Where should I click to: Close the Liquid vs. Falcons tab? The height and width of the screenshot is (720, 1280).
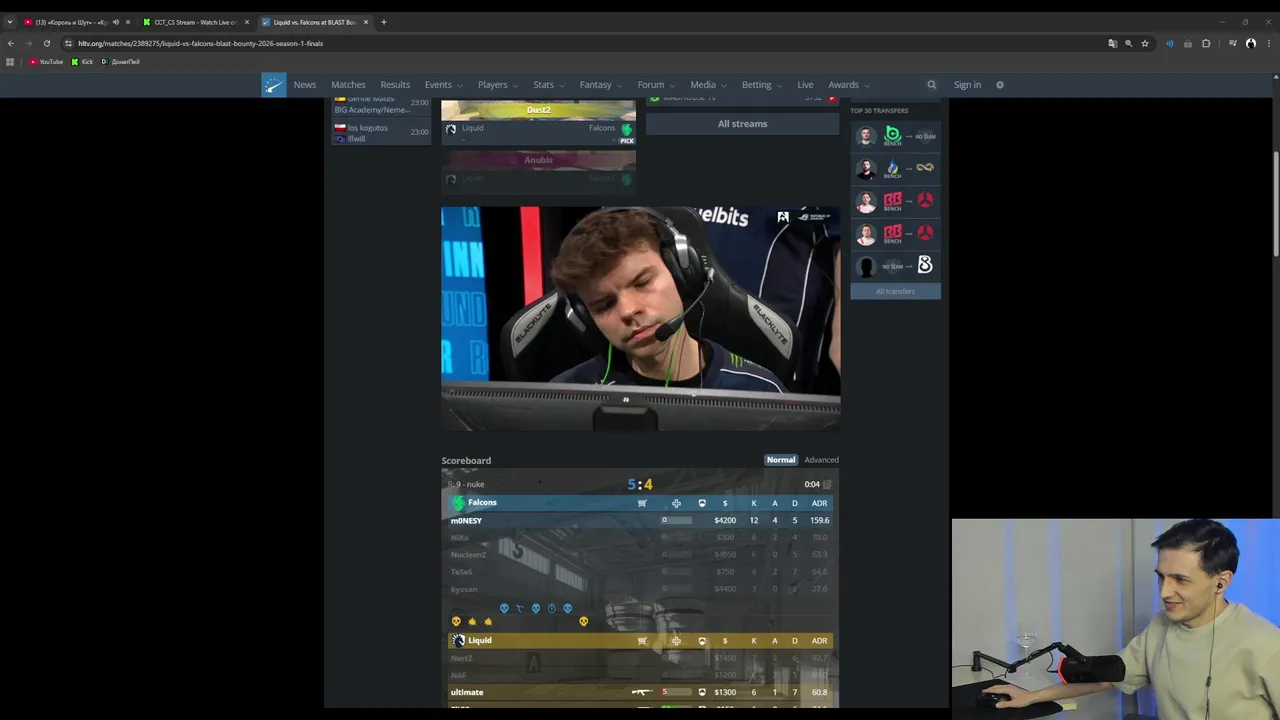pyautogui.click(x=366, y=22)
